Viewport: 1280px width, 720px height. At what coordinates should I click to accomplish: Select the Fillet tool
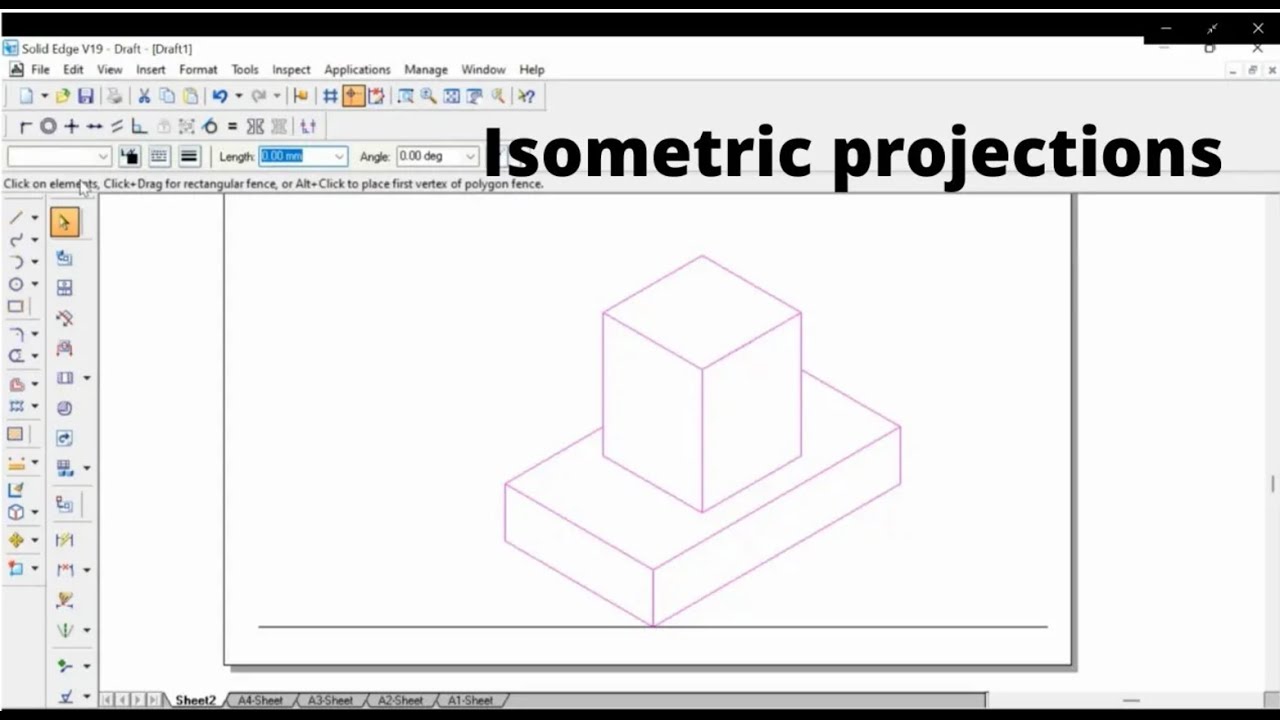click(x=15, y=334)
